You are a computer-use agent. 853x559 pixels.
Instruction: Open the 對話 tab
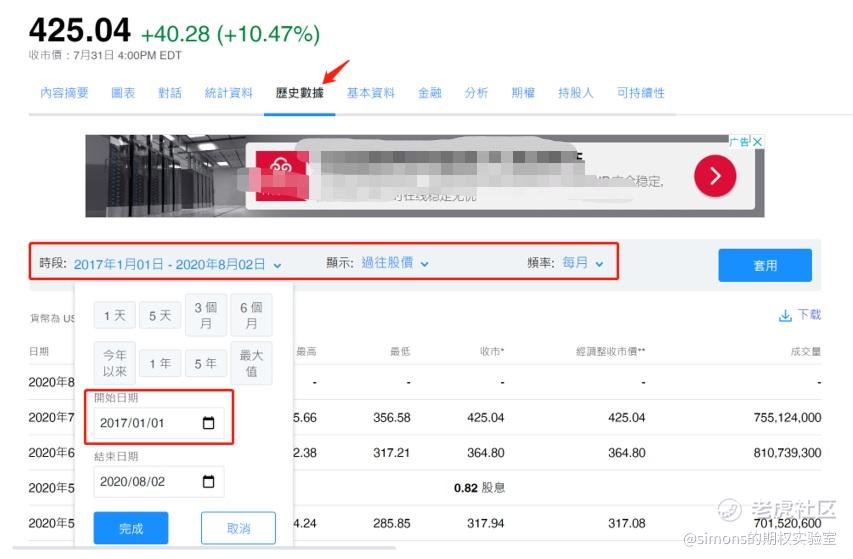tap(170, 93)
